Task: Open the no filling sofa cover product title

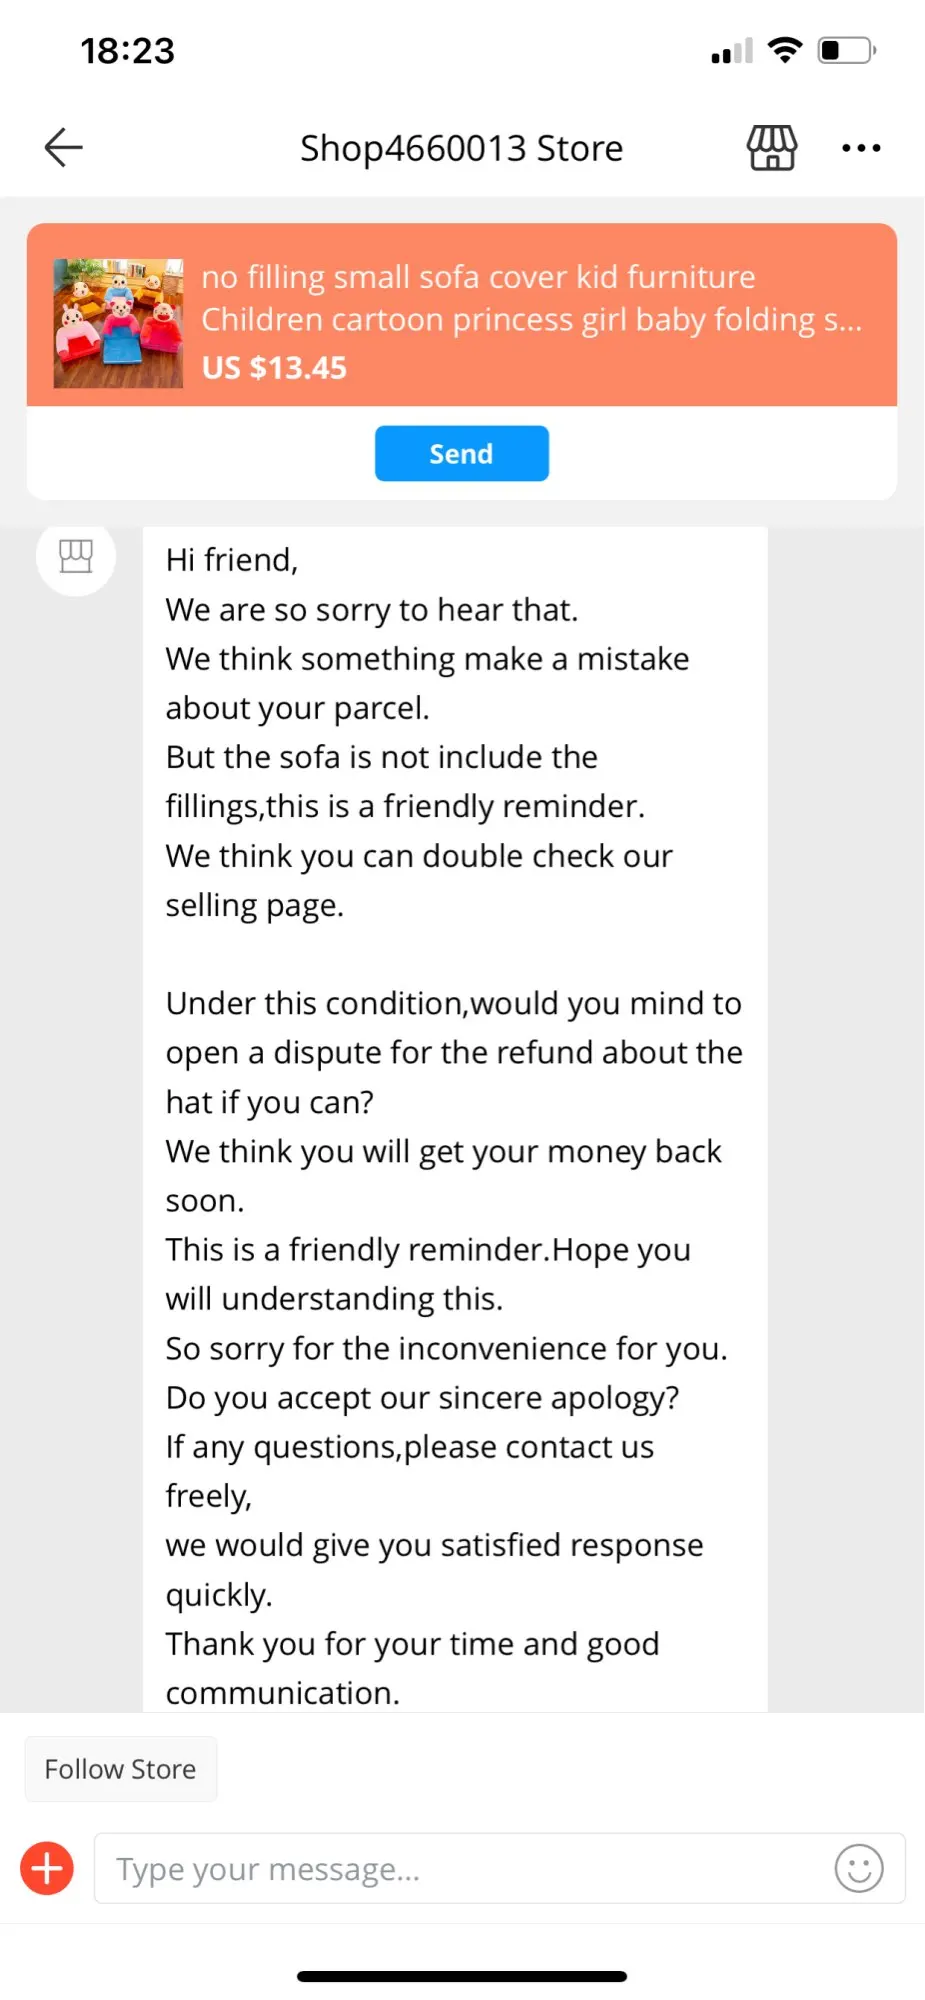Action: [x=532, y=298]
